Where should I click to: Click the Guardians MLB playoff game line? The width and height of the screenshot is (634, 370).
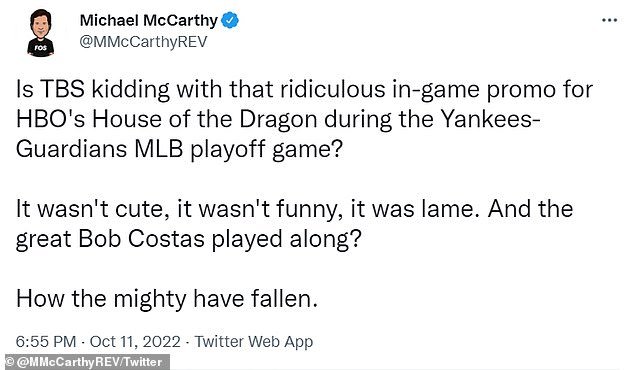tap(179, 150)
